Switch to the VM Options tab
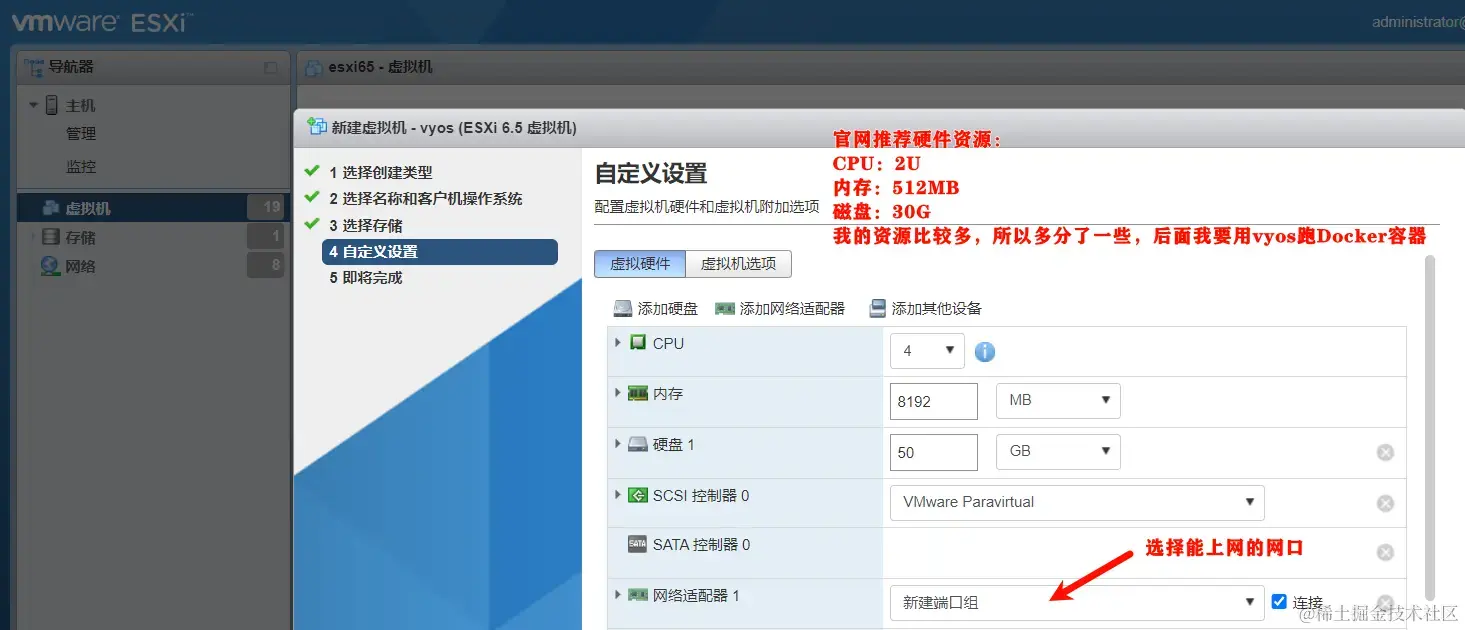The height and width of the screenshot is (630, 1465). click(x=739, y=264)
